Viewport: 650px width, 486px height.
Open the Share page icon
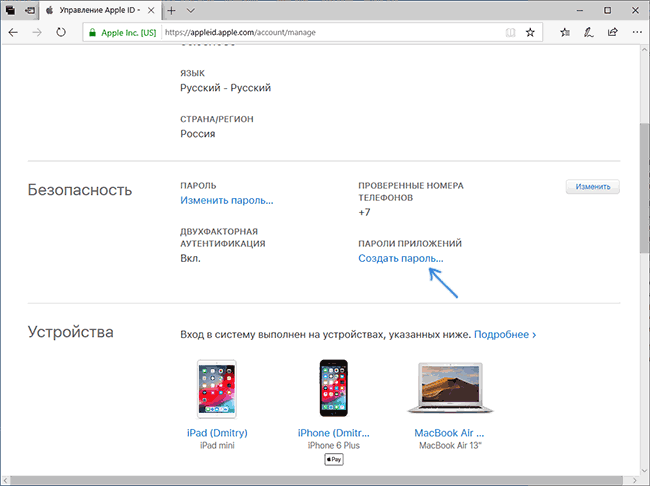(613, 32)
